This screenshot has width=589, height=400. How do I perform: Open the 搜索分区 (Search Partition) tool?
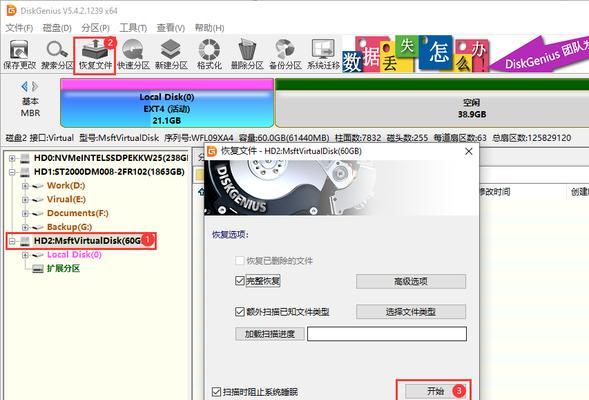coord(57,54)
